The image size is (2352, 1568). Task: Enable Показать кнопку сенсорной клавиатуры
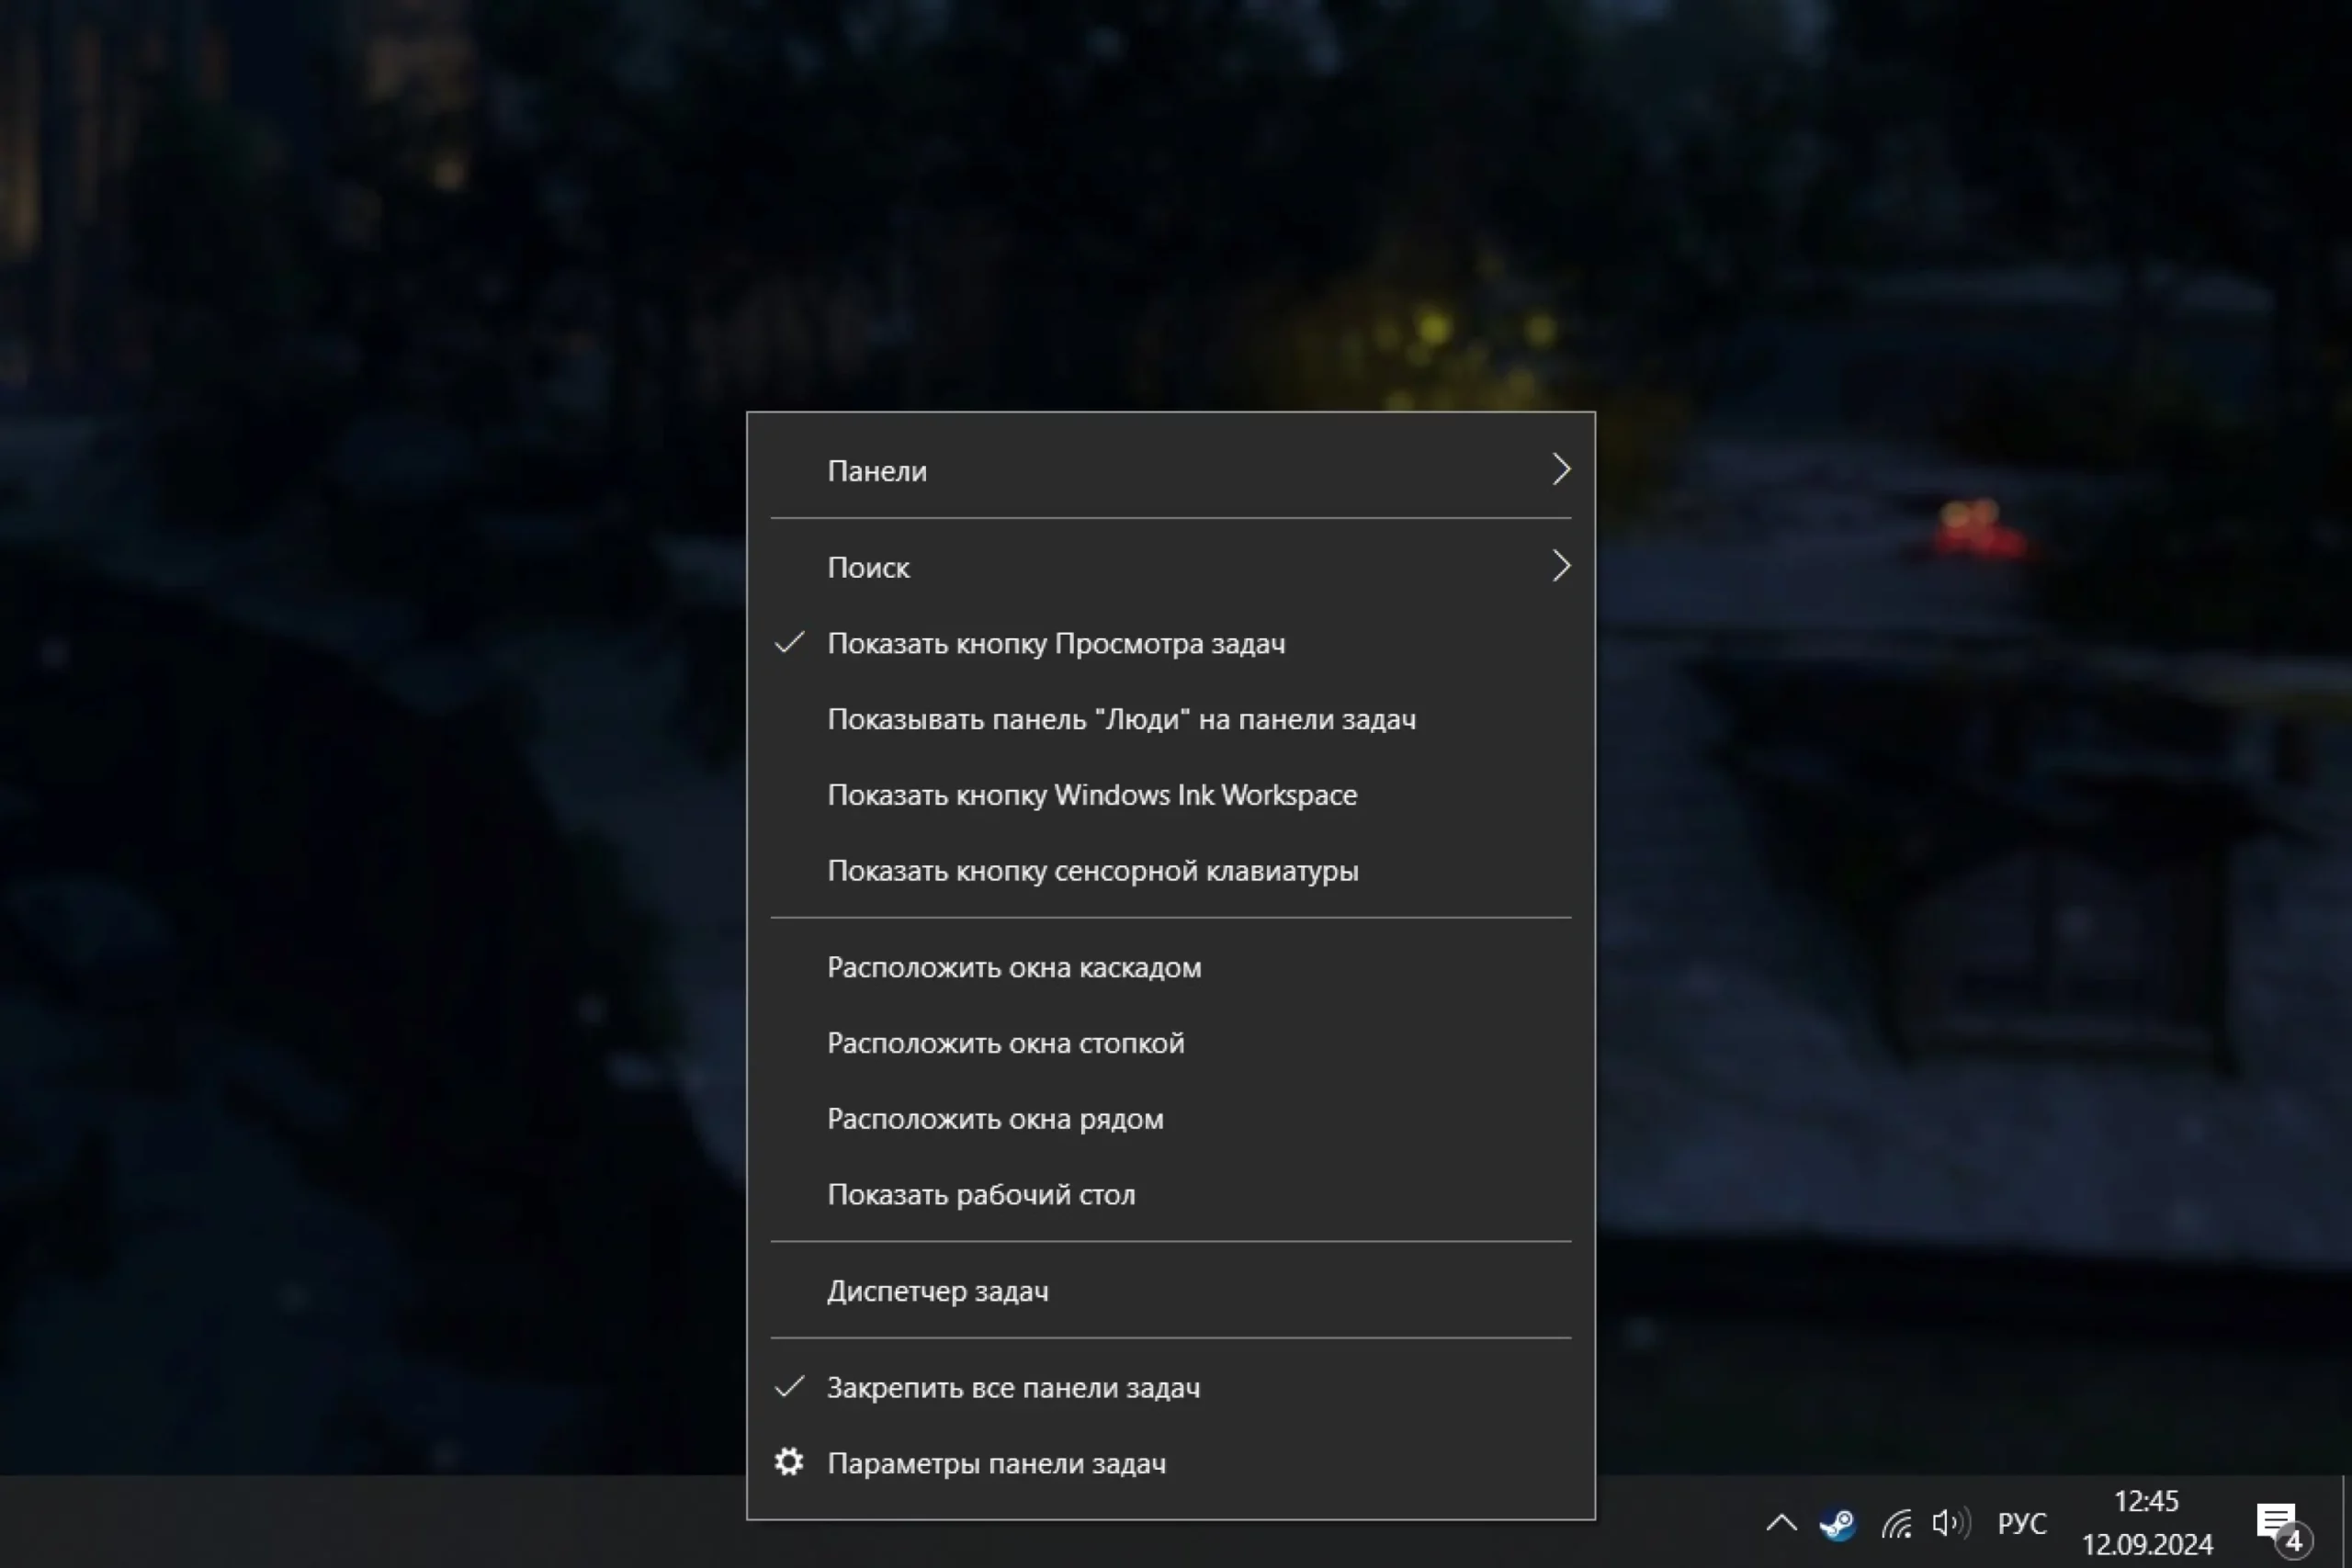[x=1092, y=871]
